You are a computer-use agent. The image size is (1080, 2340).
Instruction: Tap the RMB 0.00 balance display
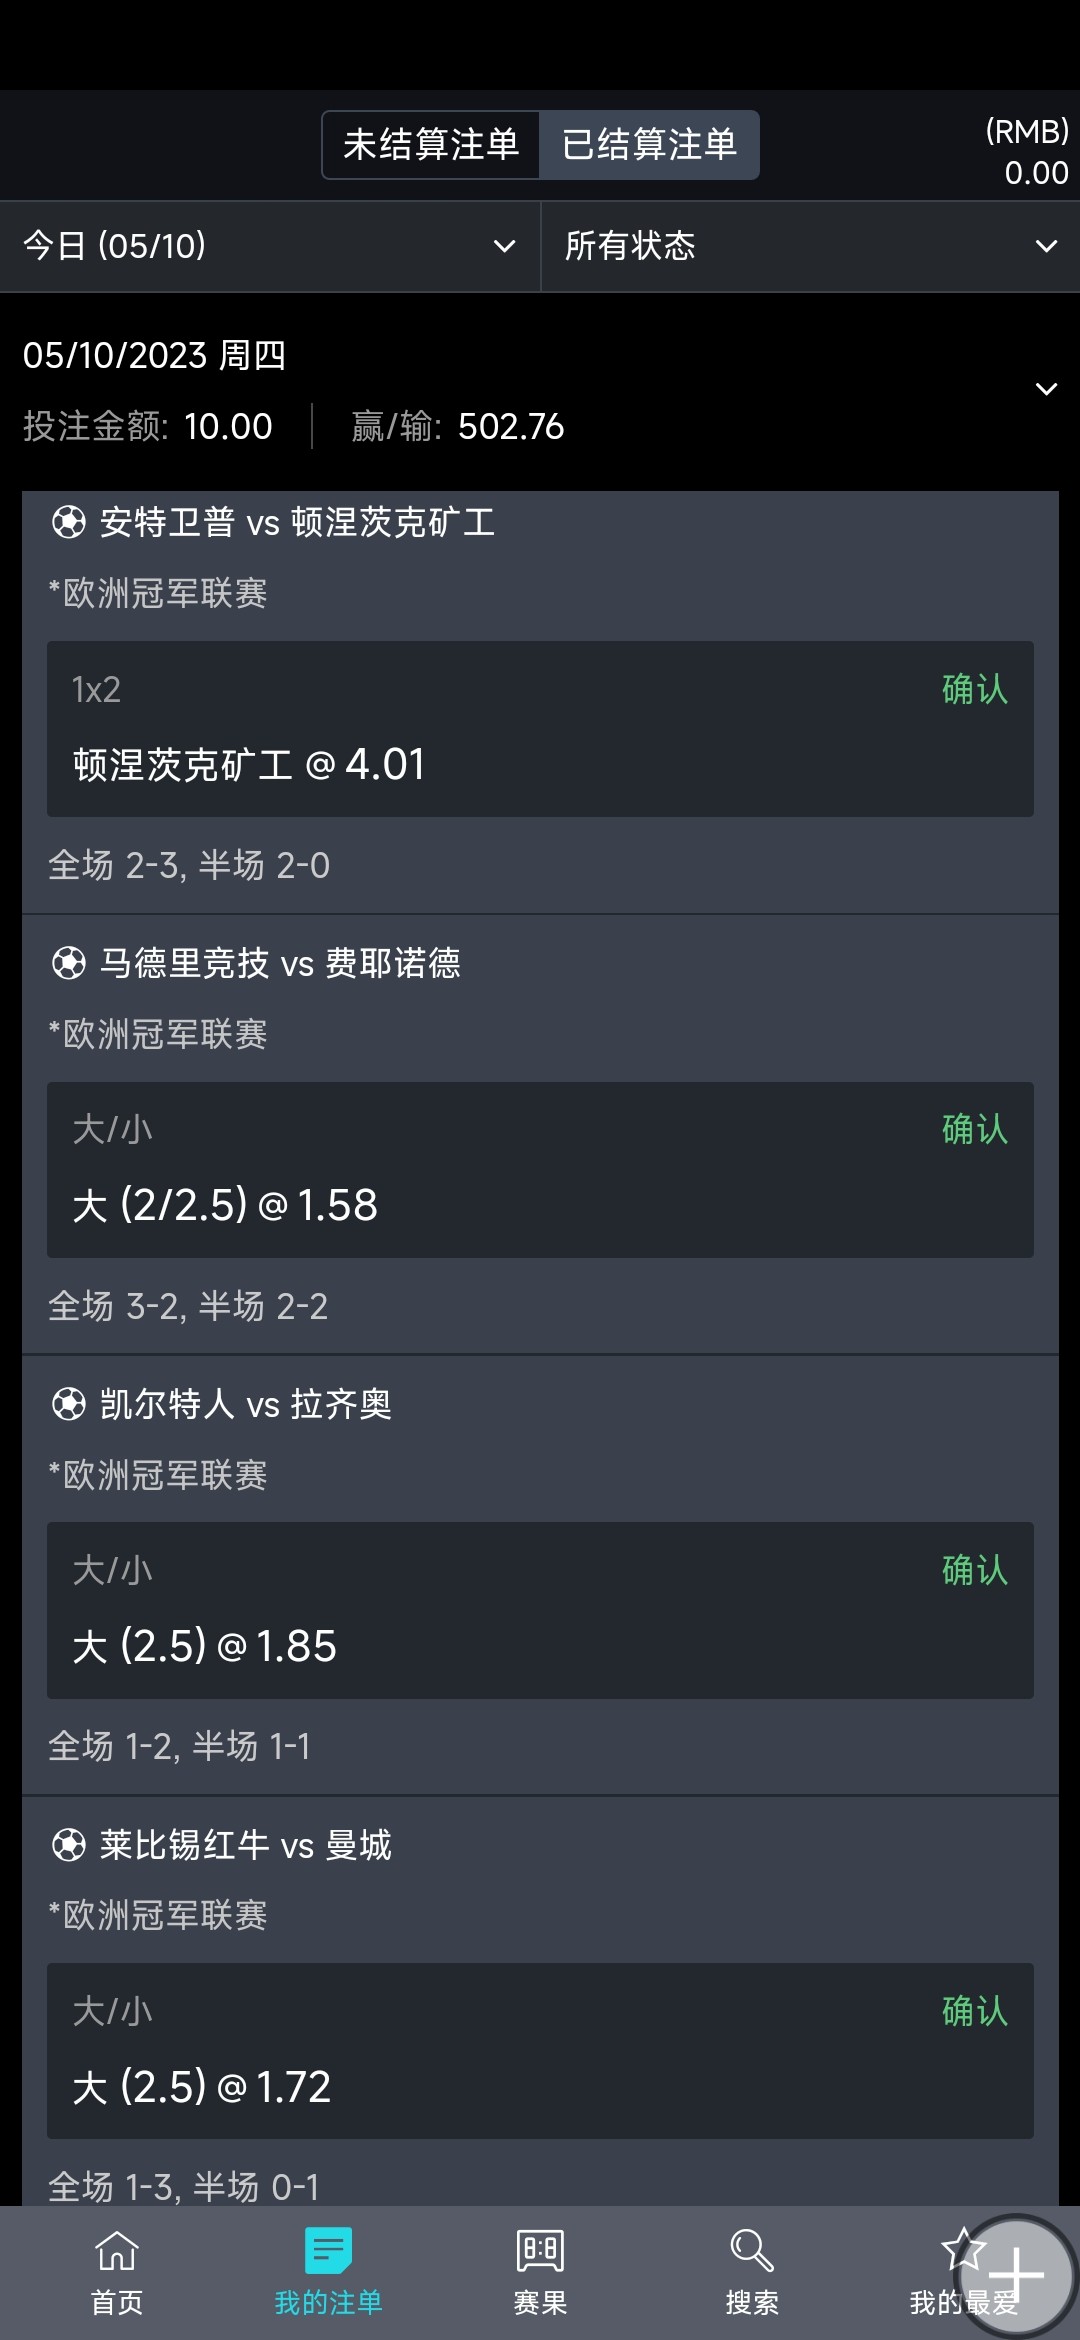pyautogui.click(x=1027, y=152)
